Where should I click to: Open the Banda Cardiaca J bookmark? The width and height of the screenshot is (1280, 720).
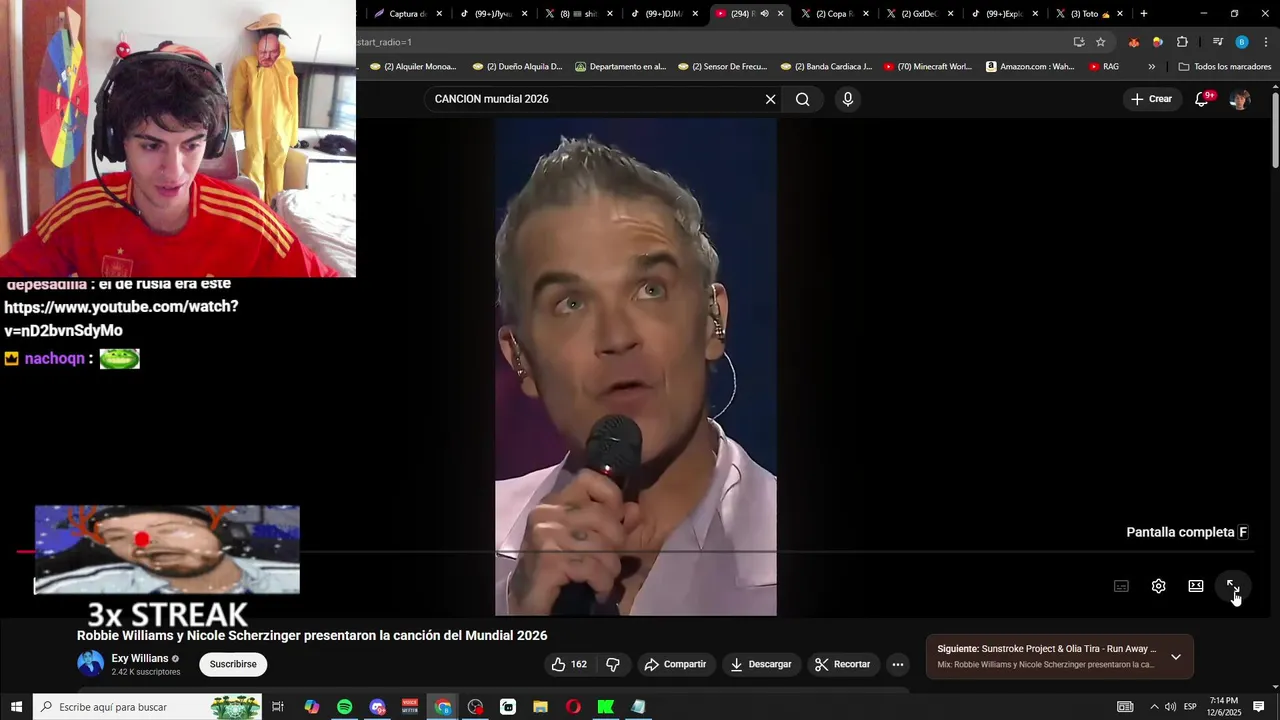(826, 67)
